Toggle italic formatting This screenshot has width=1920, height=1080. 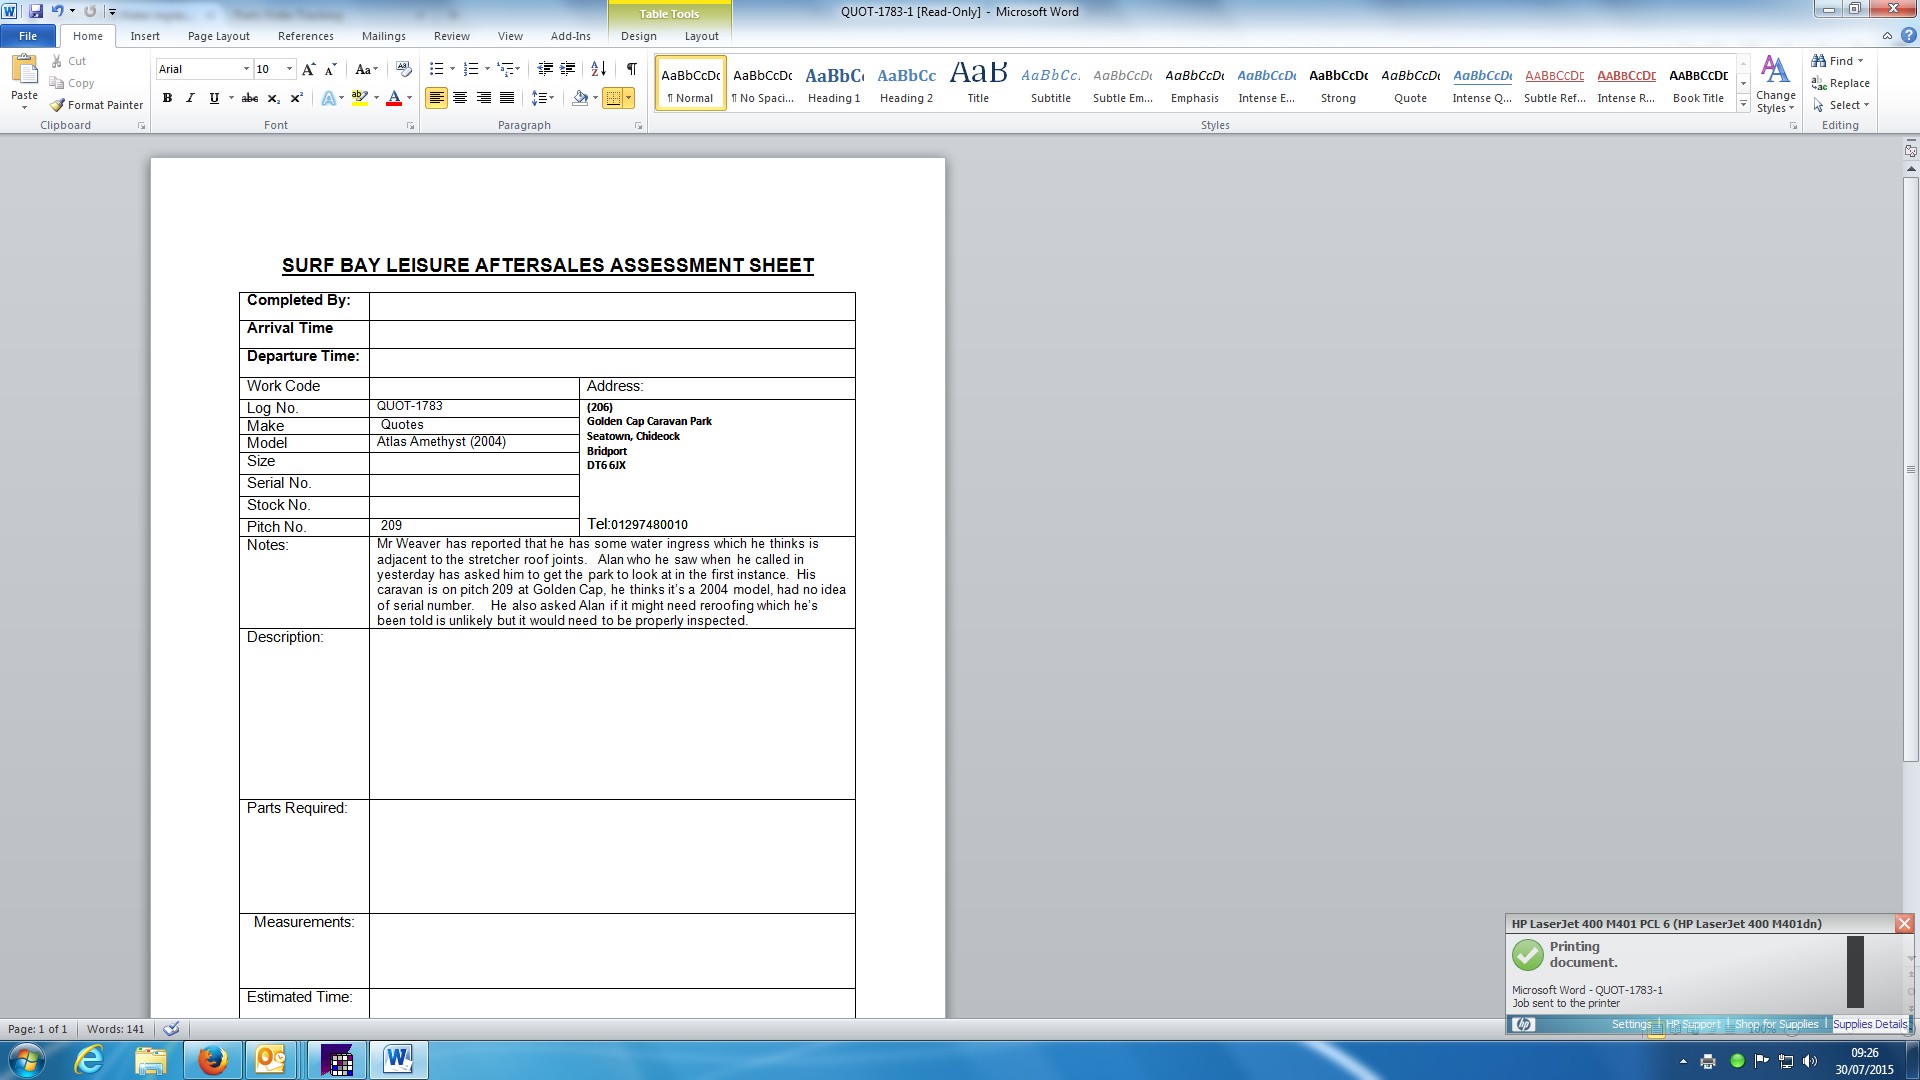coord(190,98)
